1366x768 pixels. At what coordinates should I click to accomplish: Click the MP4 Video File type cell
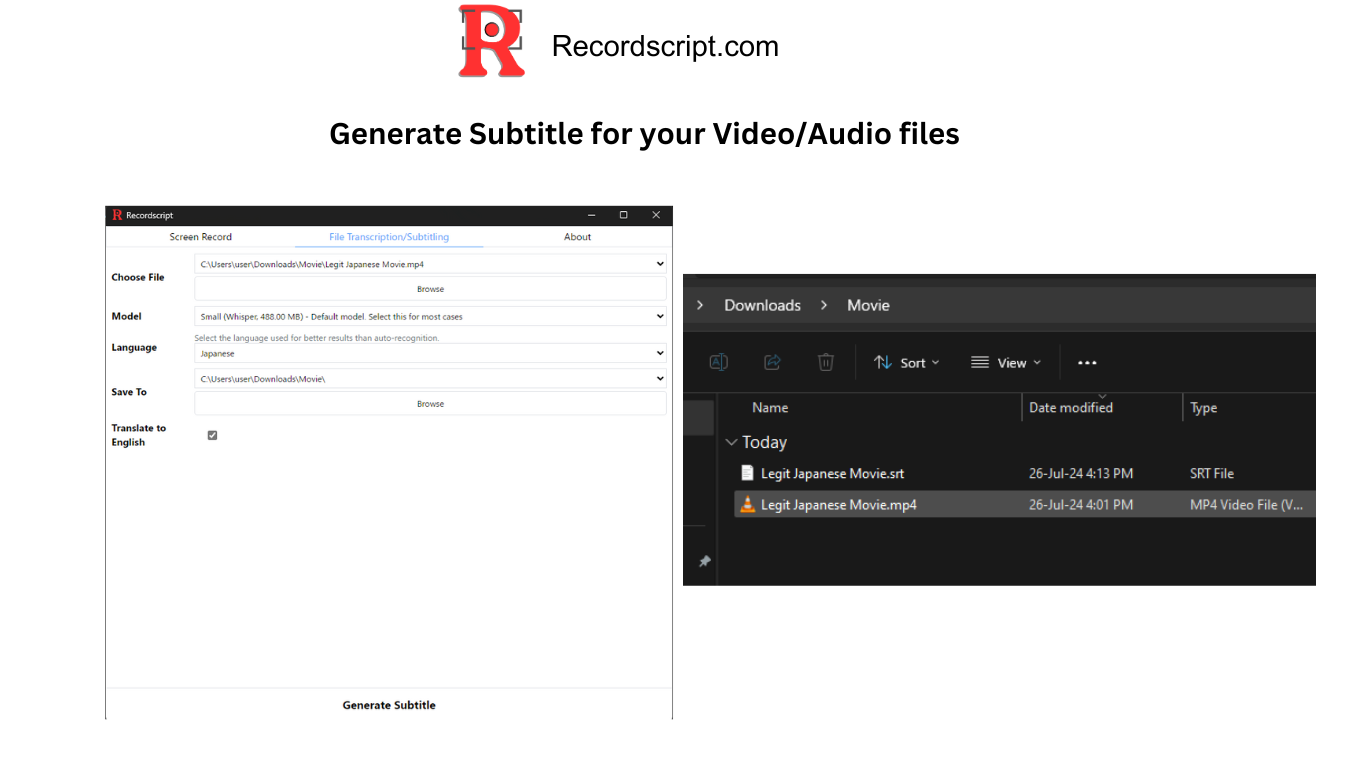pos(1247,505)
